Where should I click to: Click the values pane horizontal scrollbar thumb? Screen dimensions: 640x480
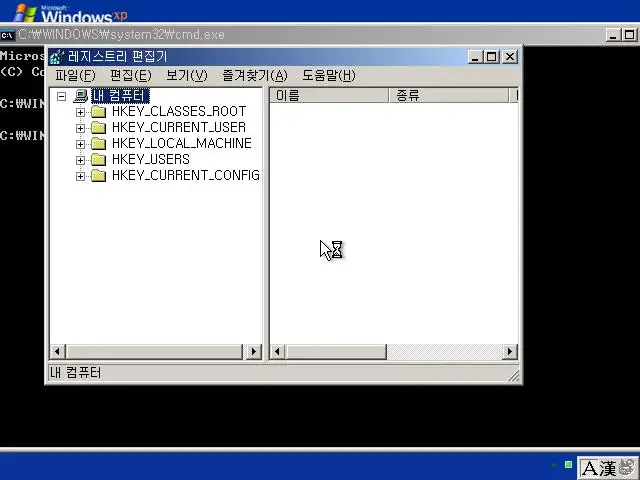[336, 351]
